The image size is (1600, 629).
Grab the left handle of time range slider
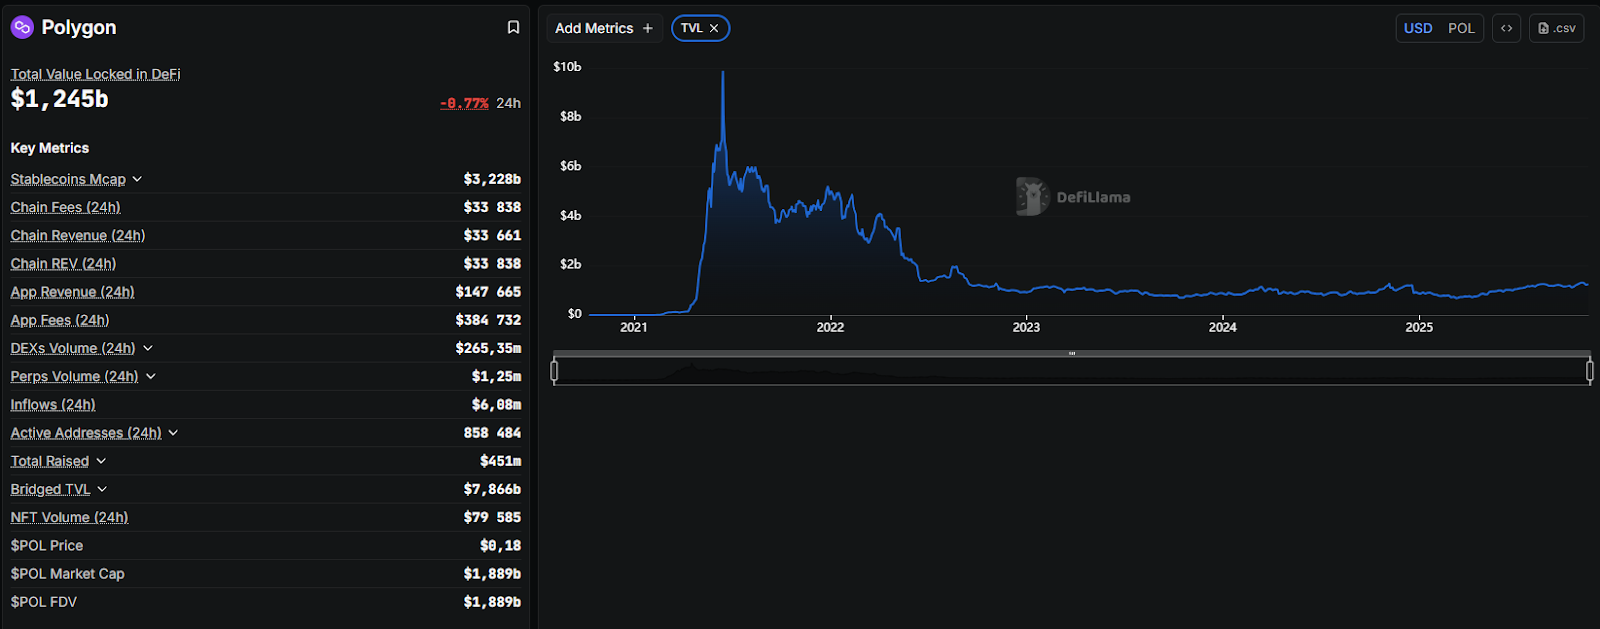554,371
